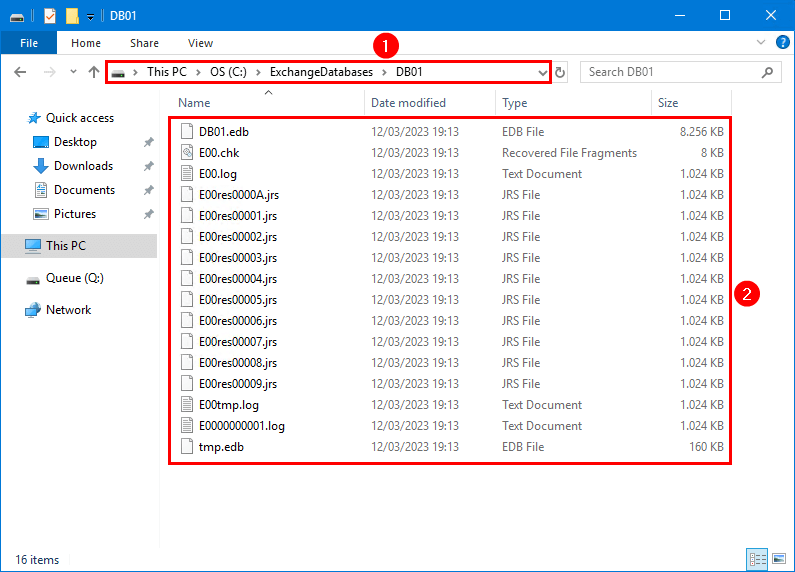Select file name E00res00007.jrs

[x=238, y=342]
